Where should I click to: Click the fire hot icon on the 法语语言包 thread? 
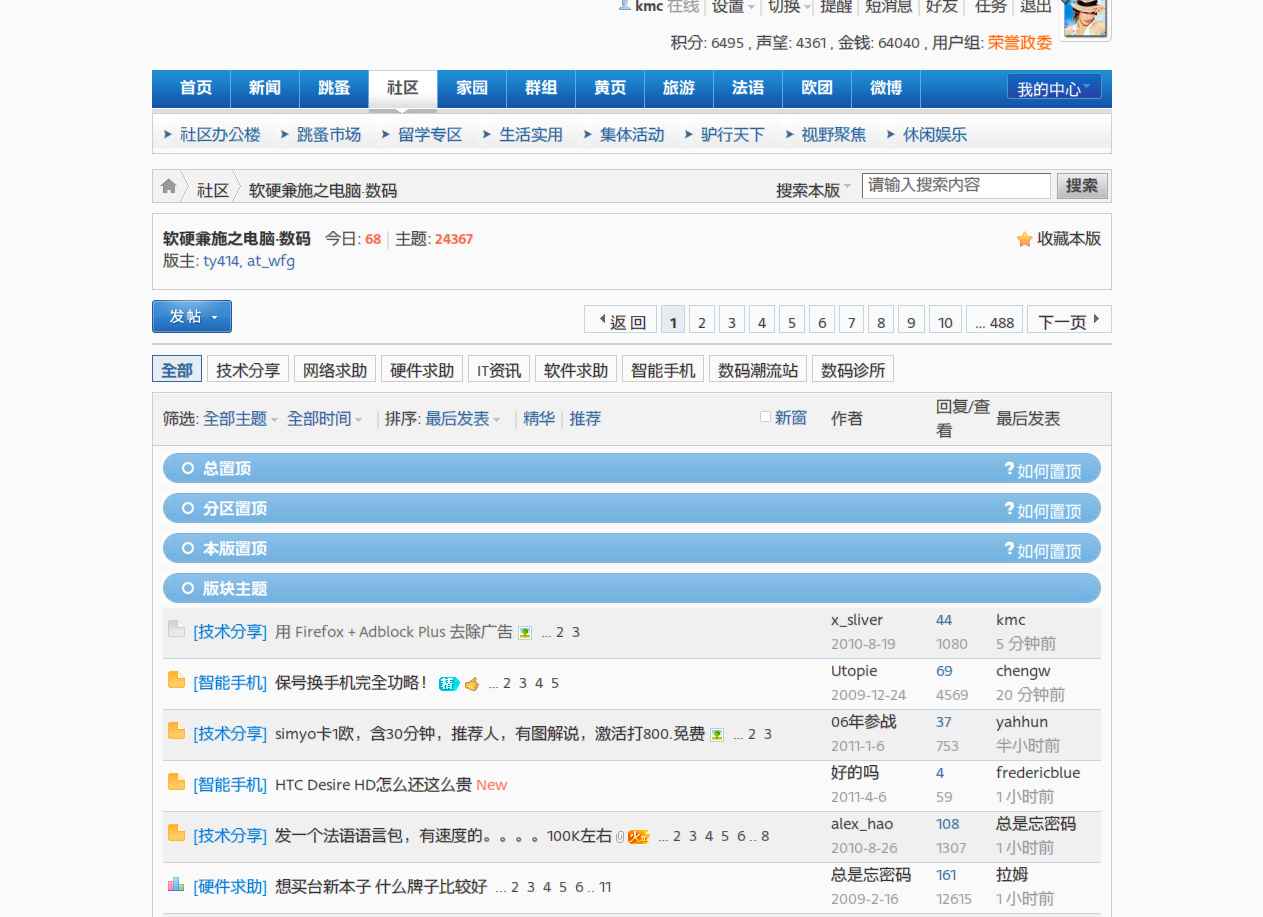click(637, 837)
